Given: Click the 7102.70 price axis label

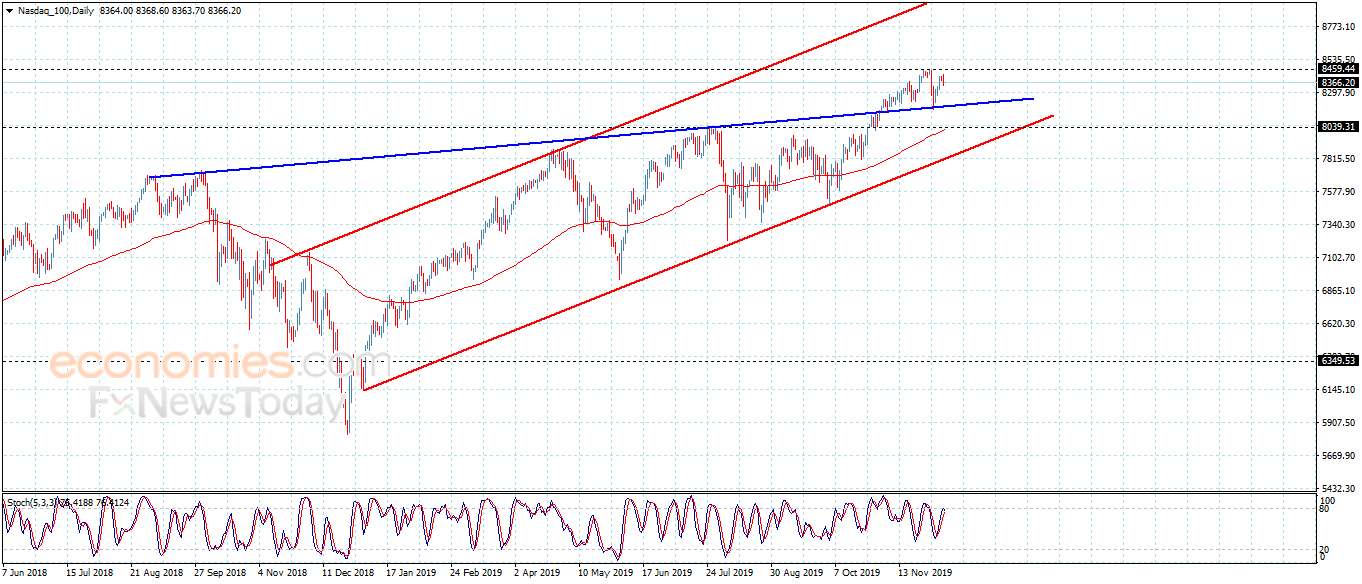Looking at the screenshot, I should (1338, 258).
